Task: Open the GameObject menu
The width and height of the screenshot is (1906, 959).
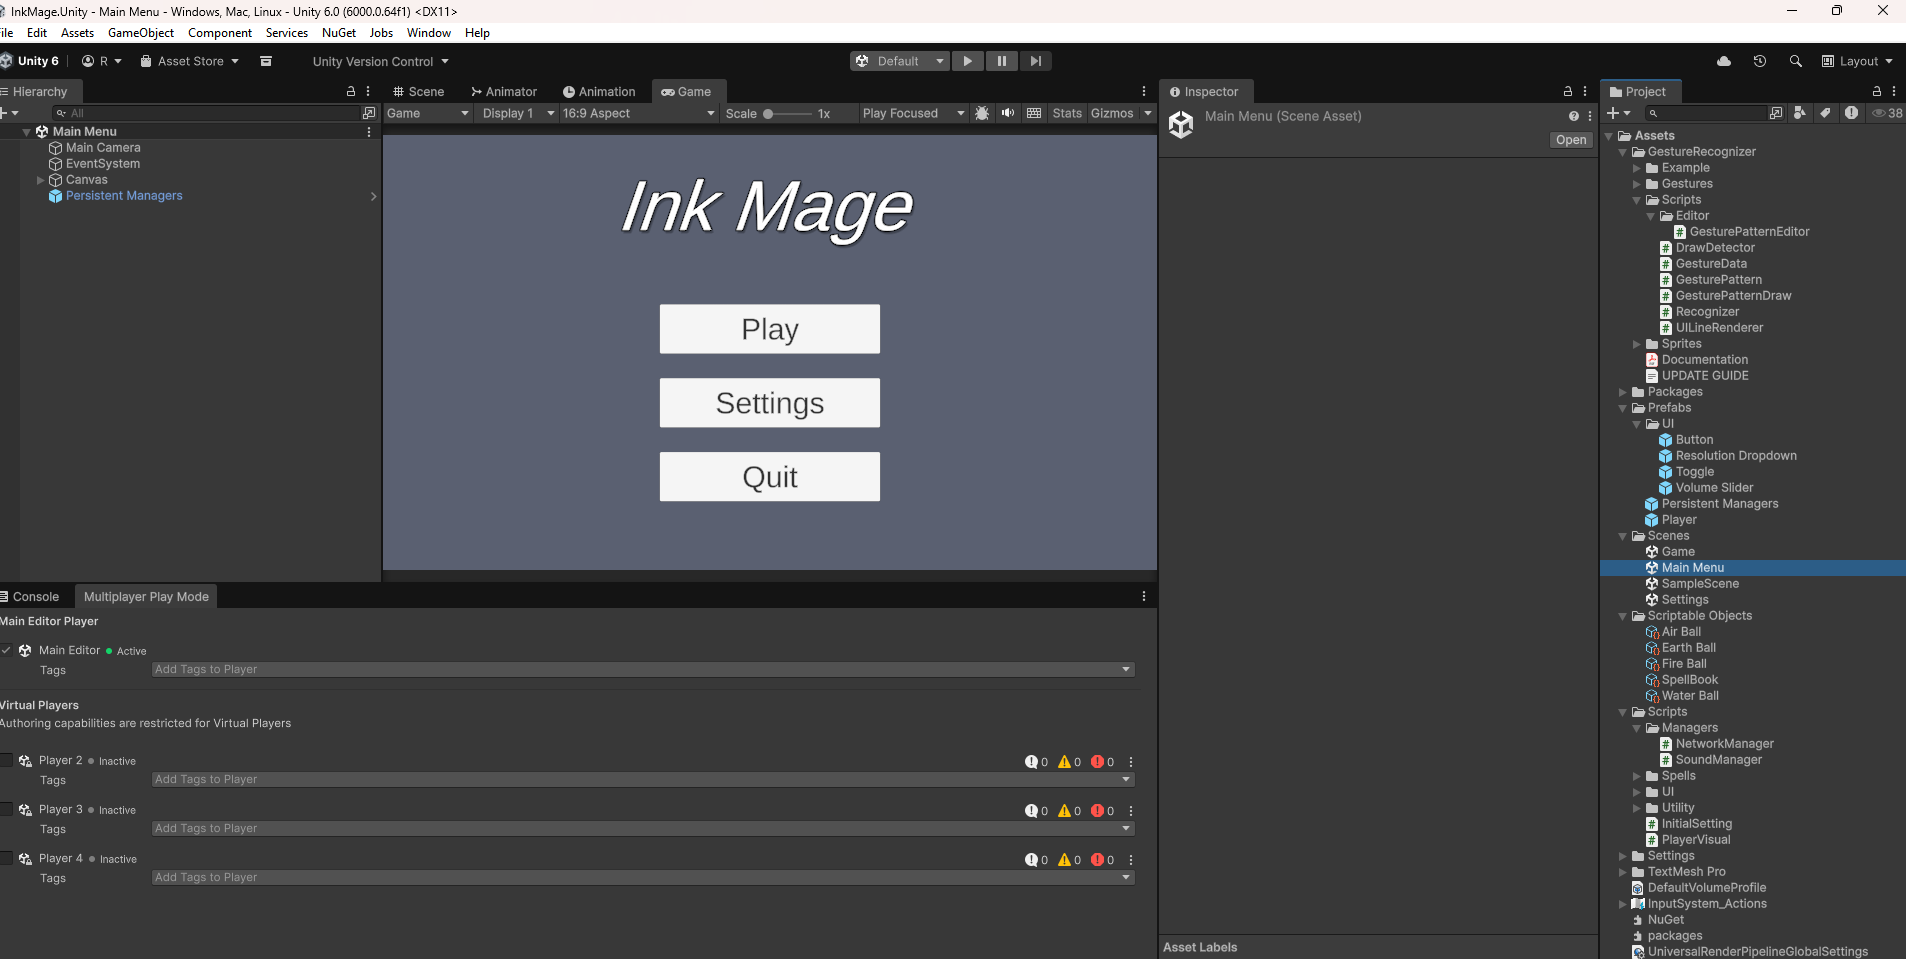Action: [140, 33]
